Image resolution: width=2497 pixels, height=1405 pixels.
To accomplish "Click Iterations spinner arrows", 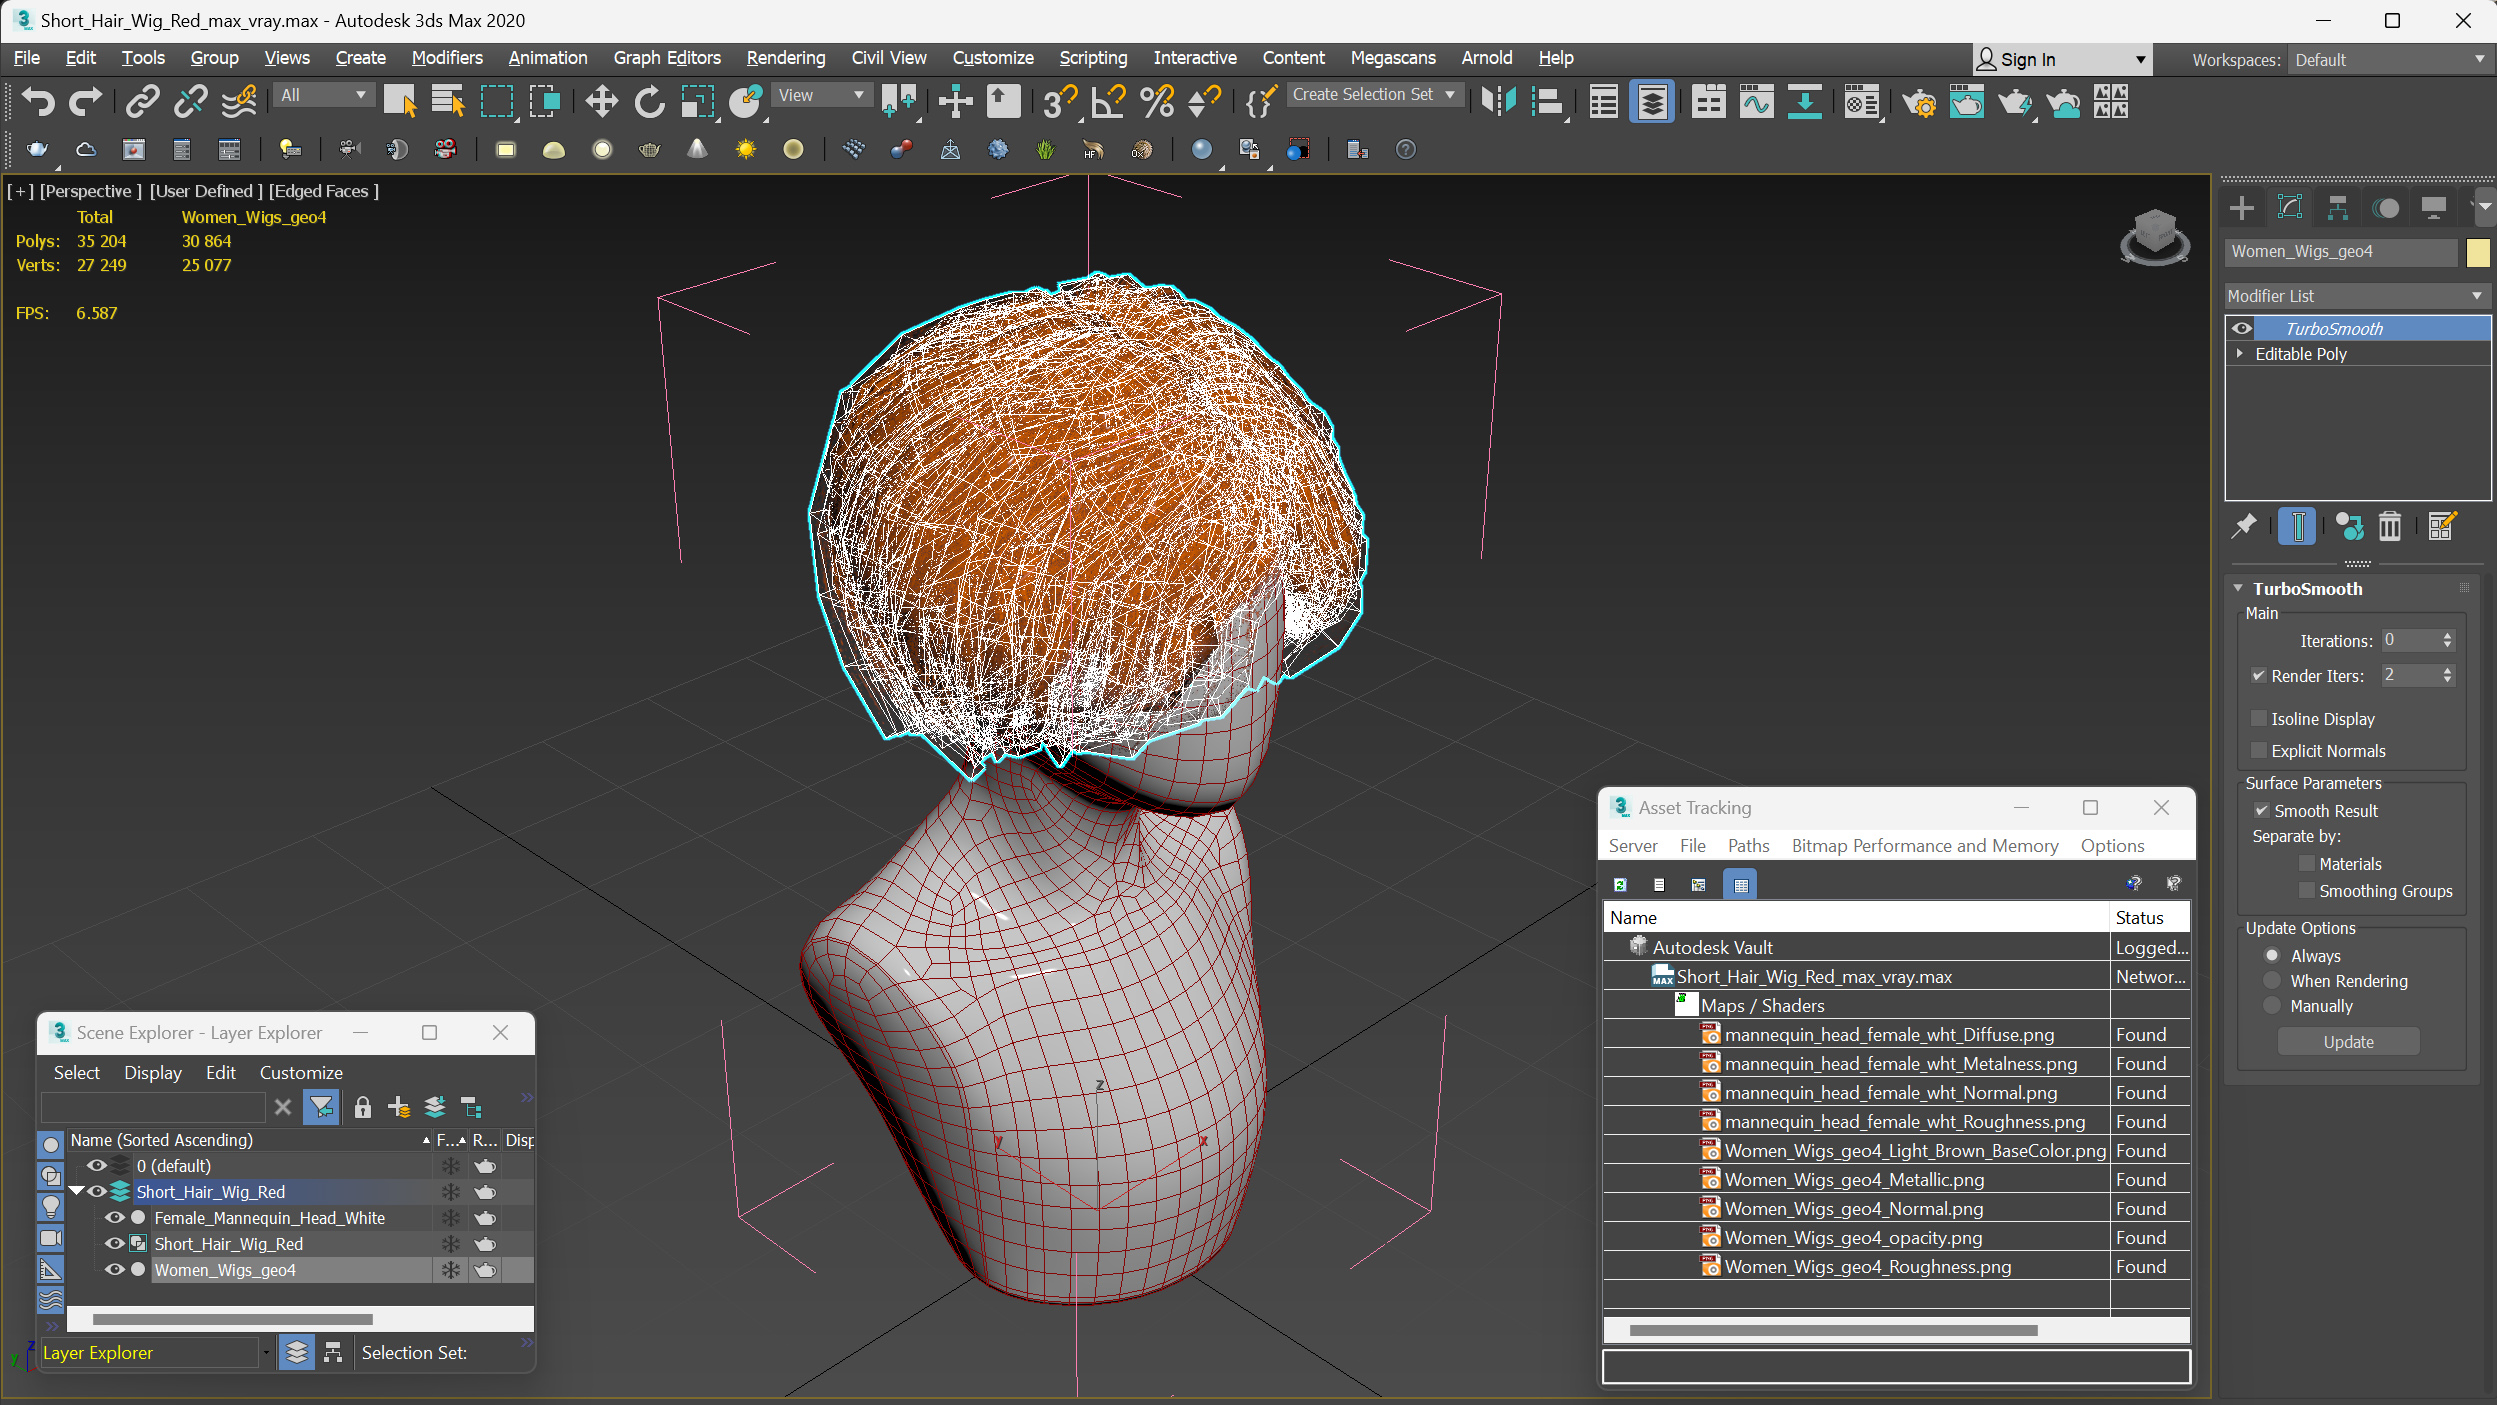I will (x=2447, y=640).
